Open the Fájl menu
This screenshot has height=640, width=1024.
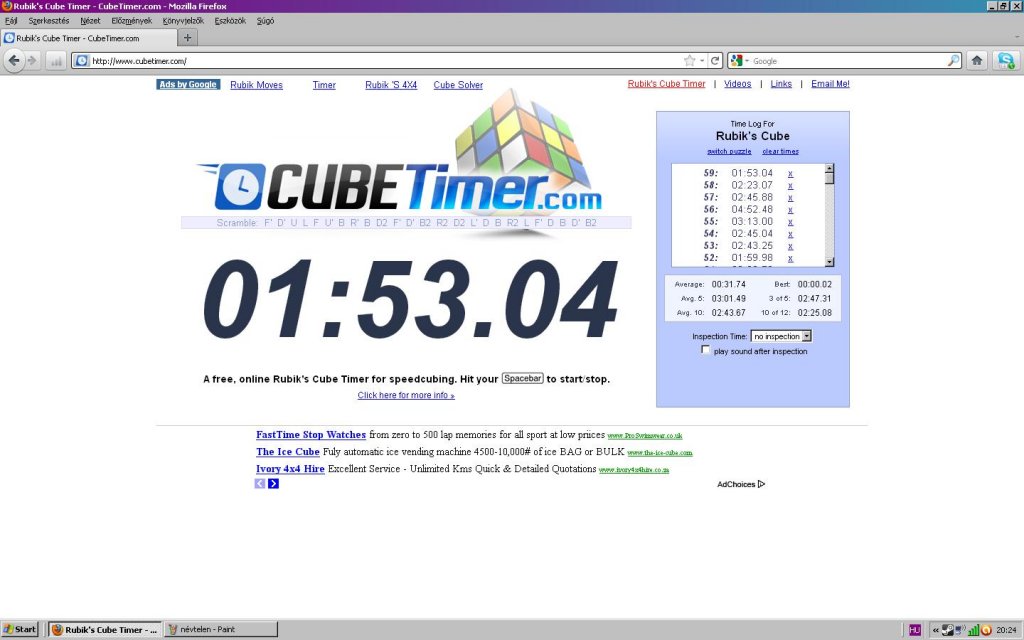click(x=11, y=21)
